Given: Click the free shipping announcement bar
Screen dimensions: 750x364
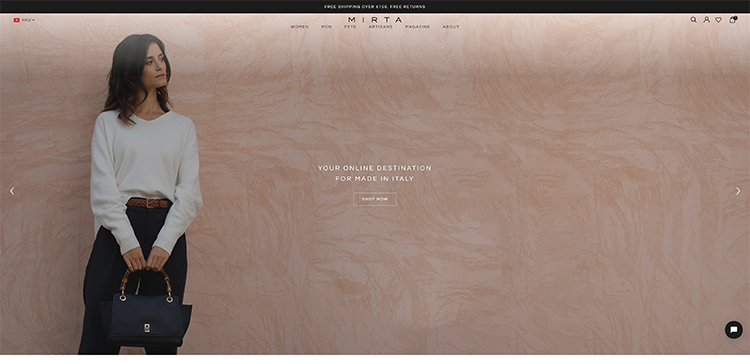Looking at the screenshot, I should pyautogui.click(x=375, y=6).
